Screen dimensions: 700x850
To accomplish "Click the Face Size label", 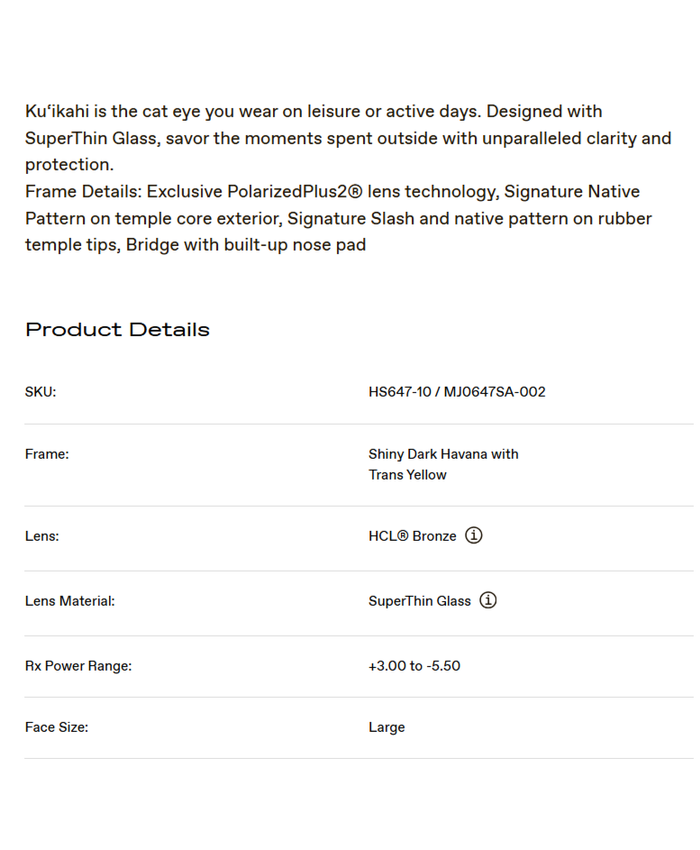I will 56,728.
